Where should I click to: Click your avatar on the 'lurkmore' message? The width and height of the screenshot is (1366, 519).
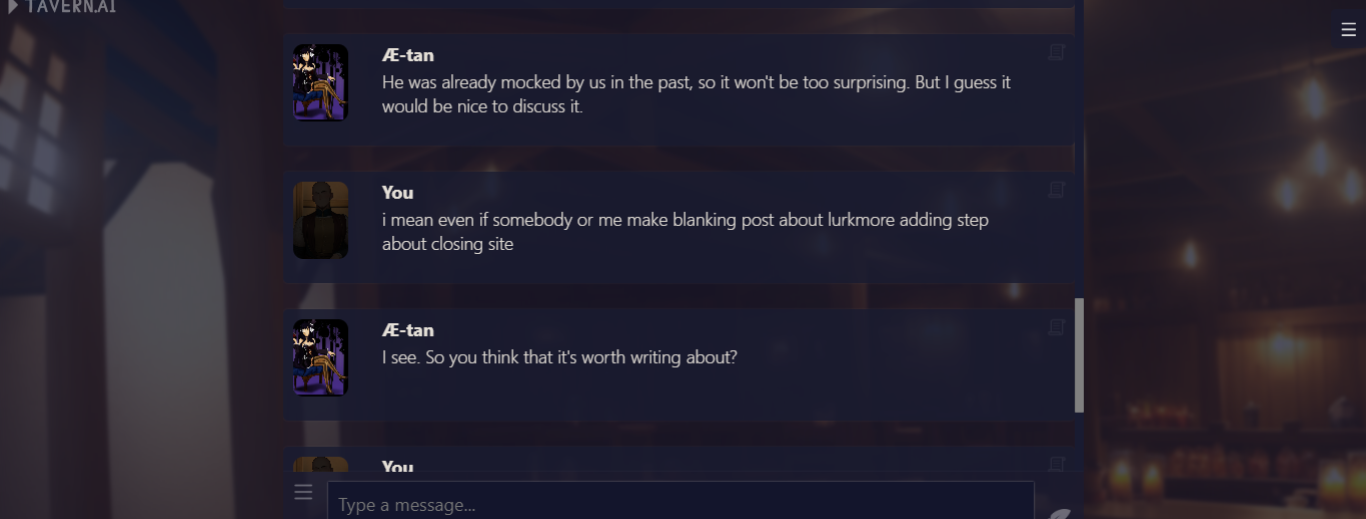pos(320,220)
